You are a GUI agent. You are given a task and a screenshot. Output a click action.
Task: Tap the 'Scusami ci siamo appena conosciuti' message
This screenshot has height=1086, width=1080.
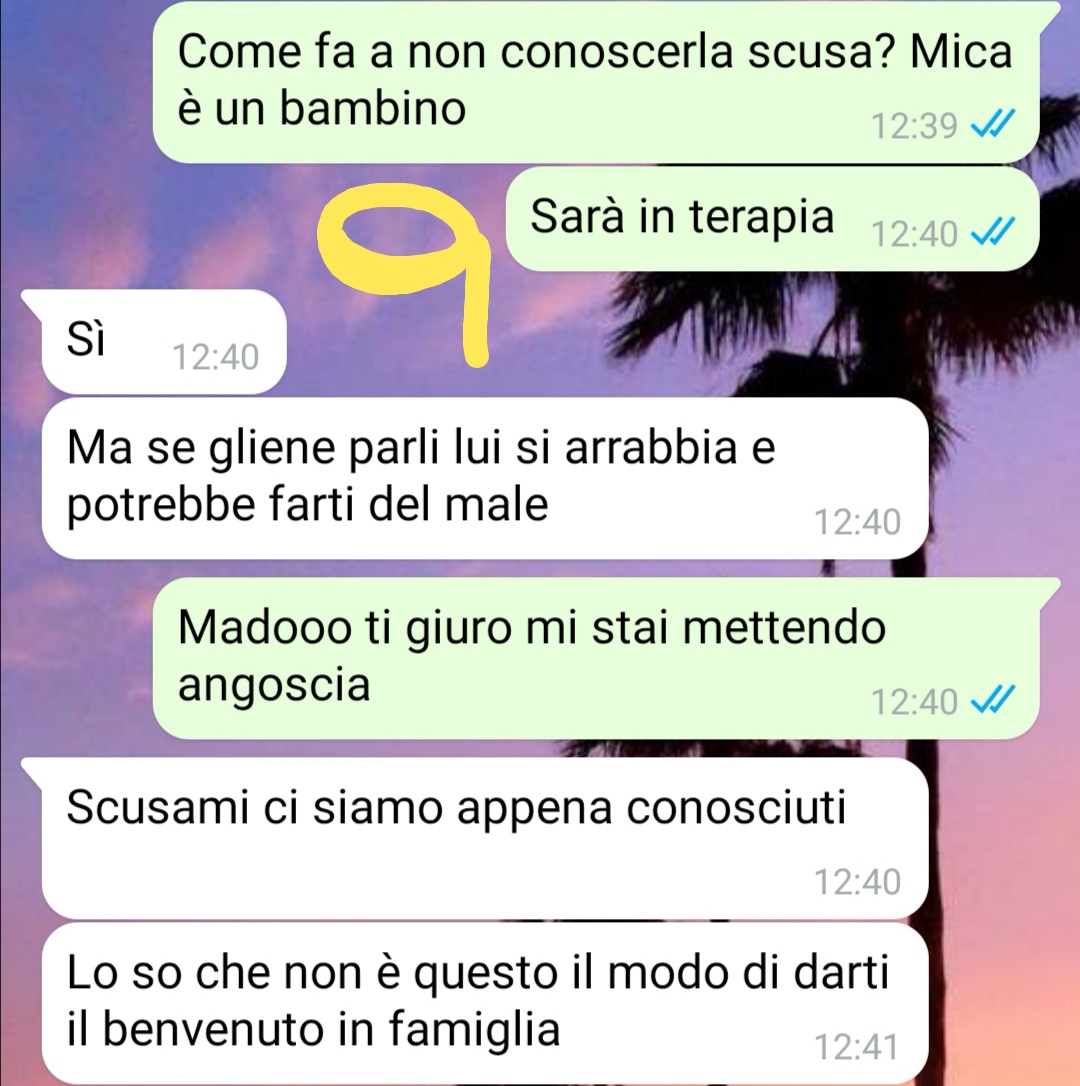pyautogui.click(x=485, y=838)
